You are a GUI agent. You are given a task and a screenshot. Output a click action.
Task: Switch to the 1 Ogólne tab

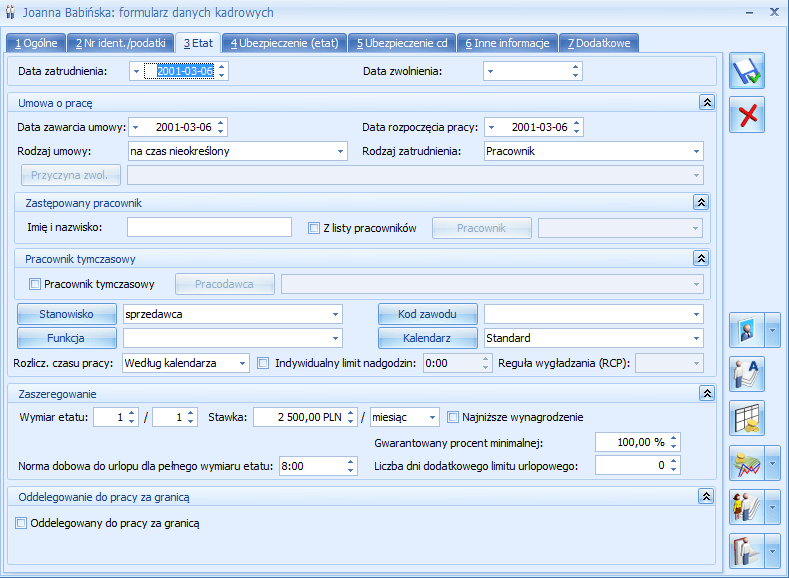click(36, 43)
